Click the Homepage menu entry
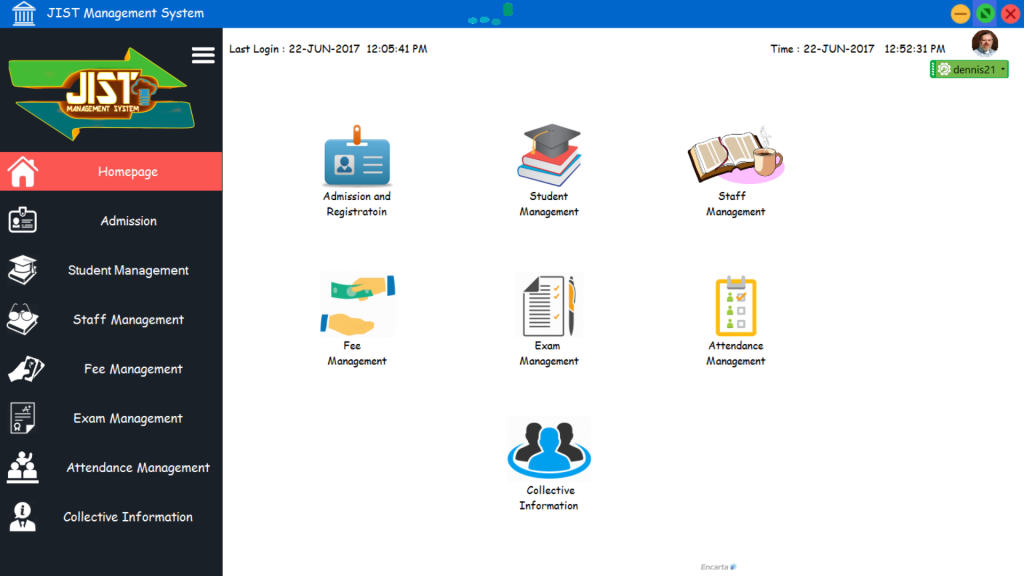The image size is (1024, 576). (128, 171)
